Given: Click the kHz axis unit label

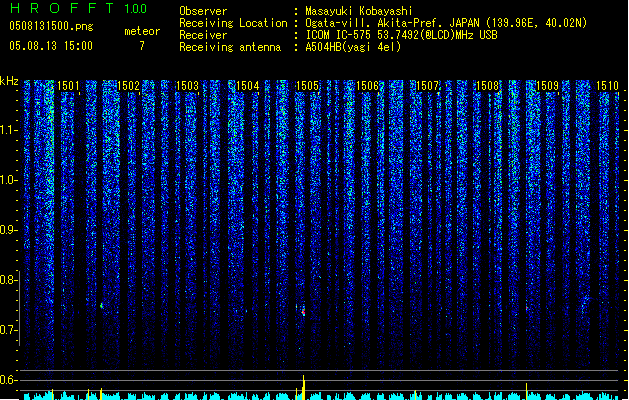Looking at the screenshot, I should pyautogui.click(x=9, y=81).
